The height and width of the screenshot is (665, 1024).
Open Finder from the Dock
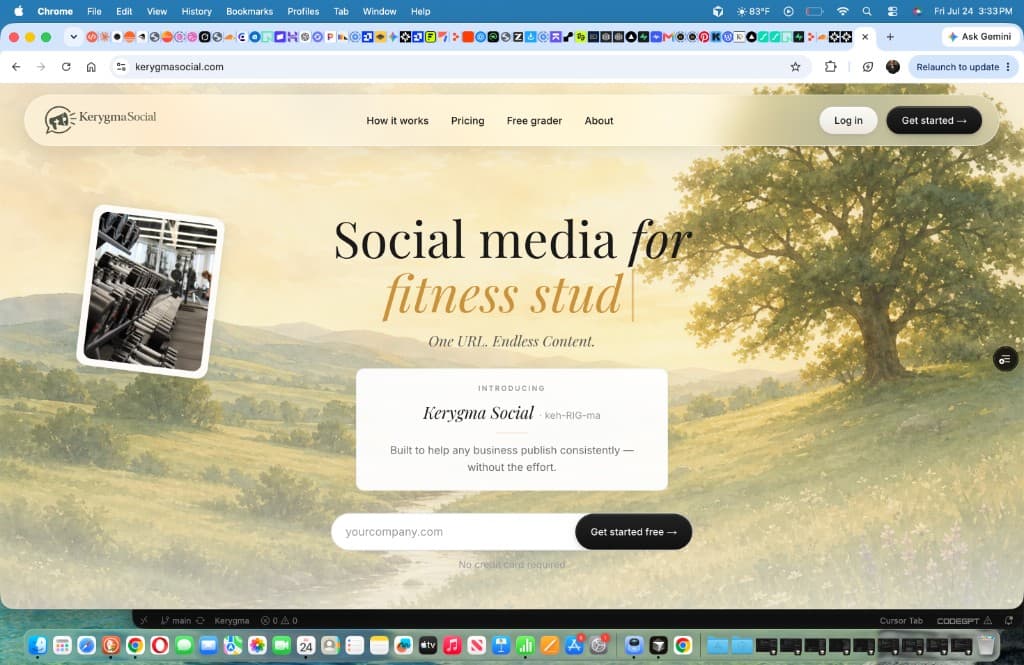[x=38, y=645]
